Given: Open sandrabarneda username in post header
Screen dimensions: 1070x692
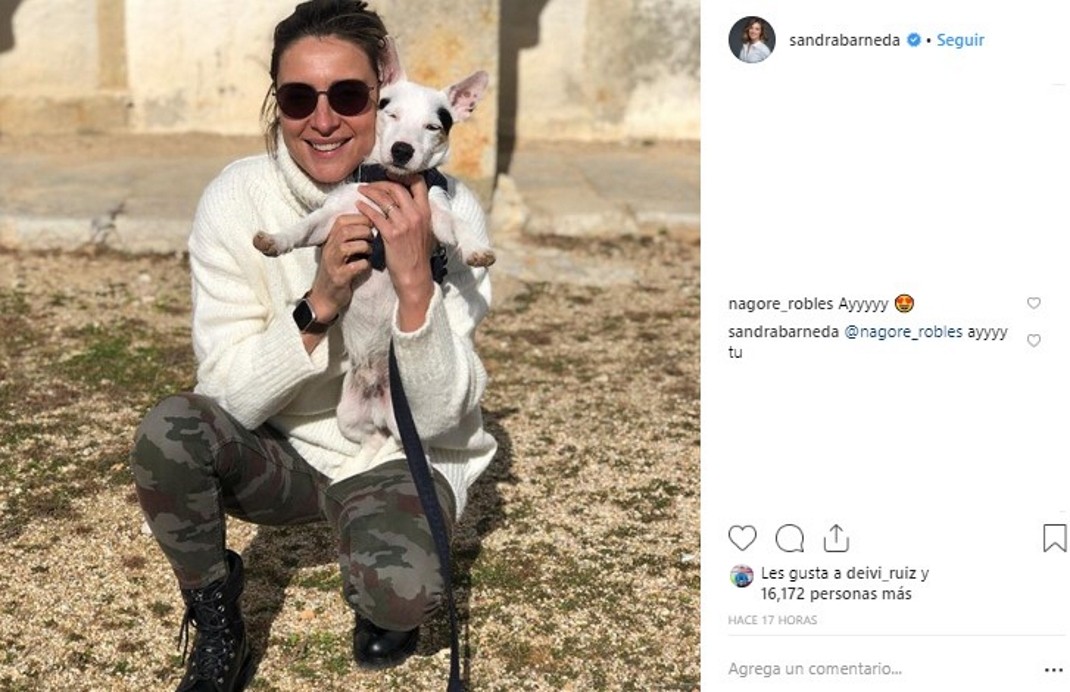Looking at the screenshot, I should 844,40.
